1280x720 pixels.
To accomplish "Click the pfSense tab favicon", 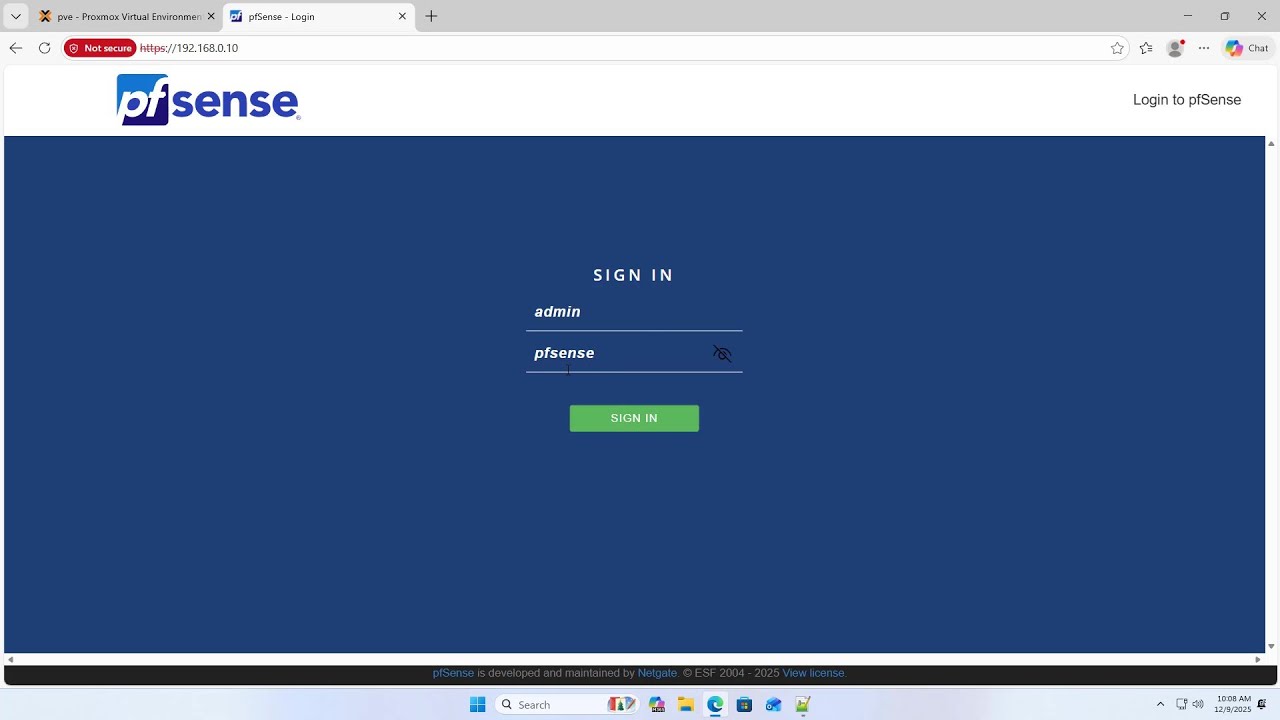I will pyautogui.click(x=236, y=16).
